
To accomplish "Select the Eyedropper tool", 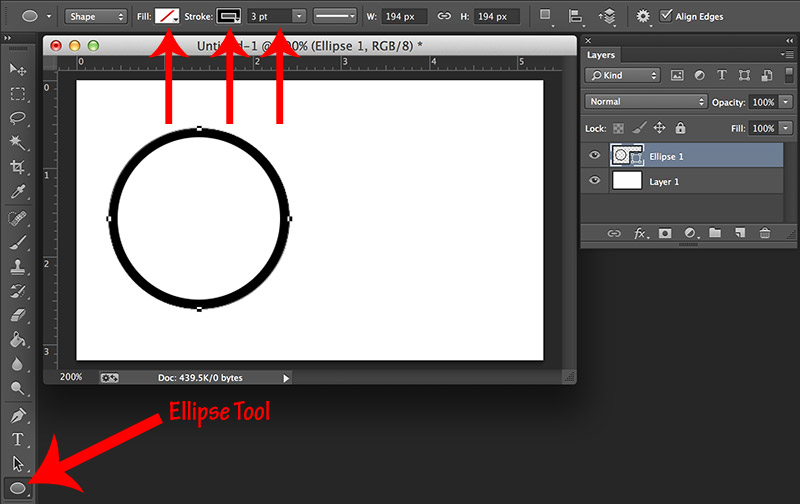I will point(18,192).
